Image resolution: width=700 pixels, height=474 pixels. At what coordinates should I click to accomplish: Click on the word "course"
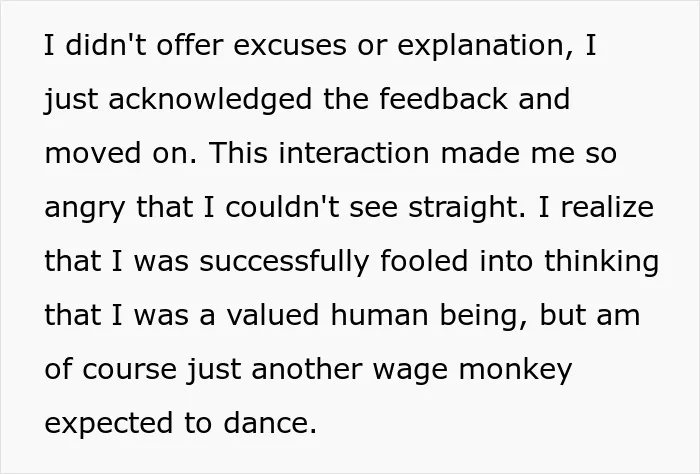[129, 371]
